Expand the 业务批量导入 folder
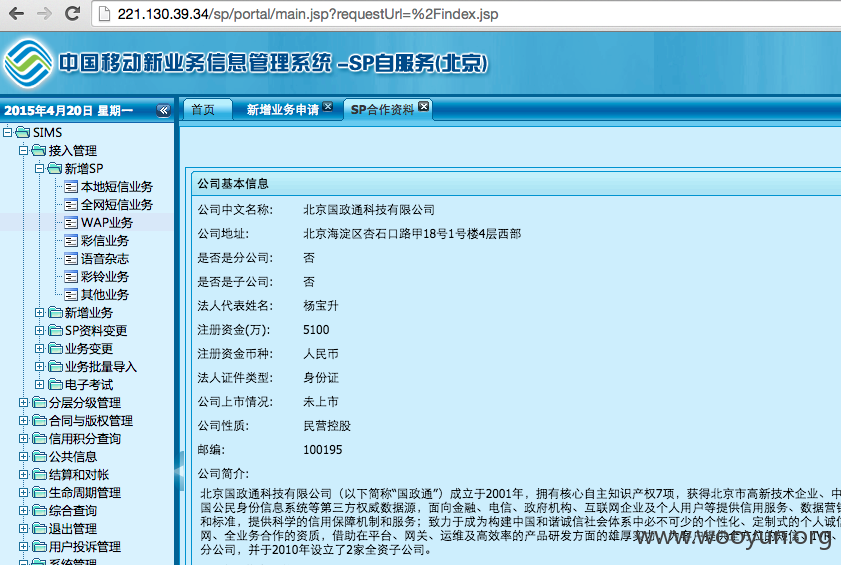This screenshot has height=565, width=841. (x=39, y=366)
